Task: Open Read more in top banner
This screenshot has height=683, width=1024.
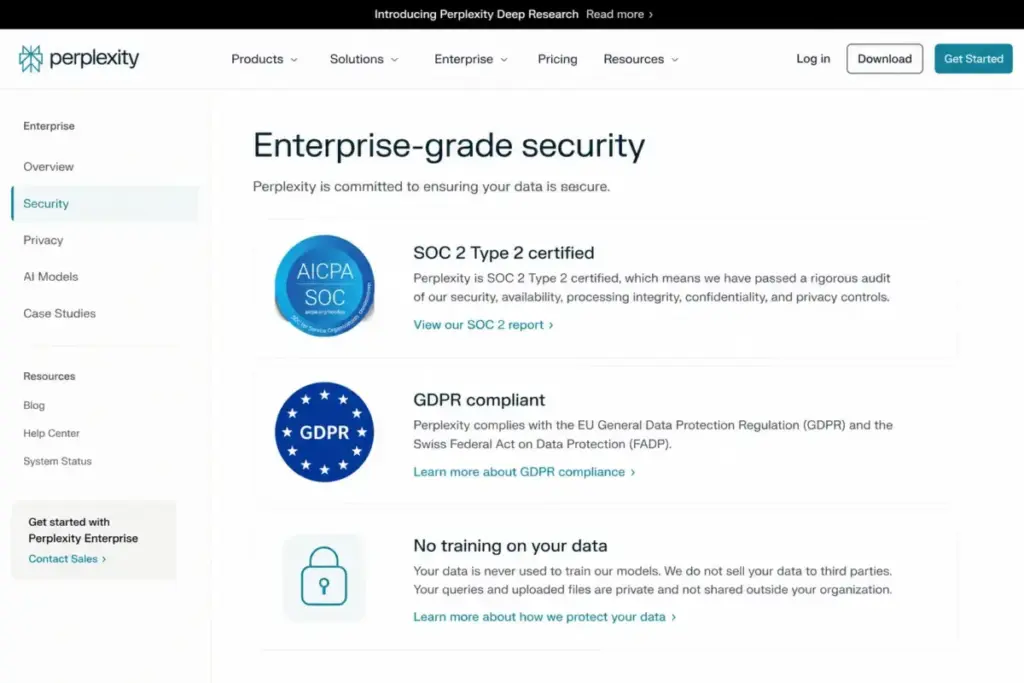Action: pyautogui.click(x=619, y=14)
